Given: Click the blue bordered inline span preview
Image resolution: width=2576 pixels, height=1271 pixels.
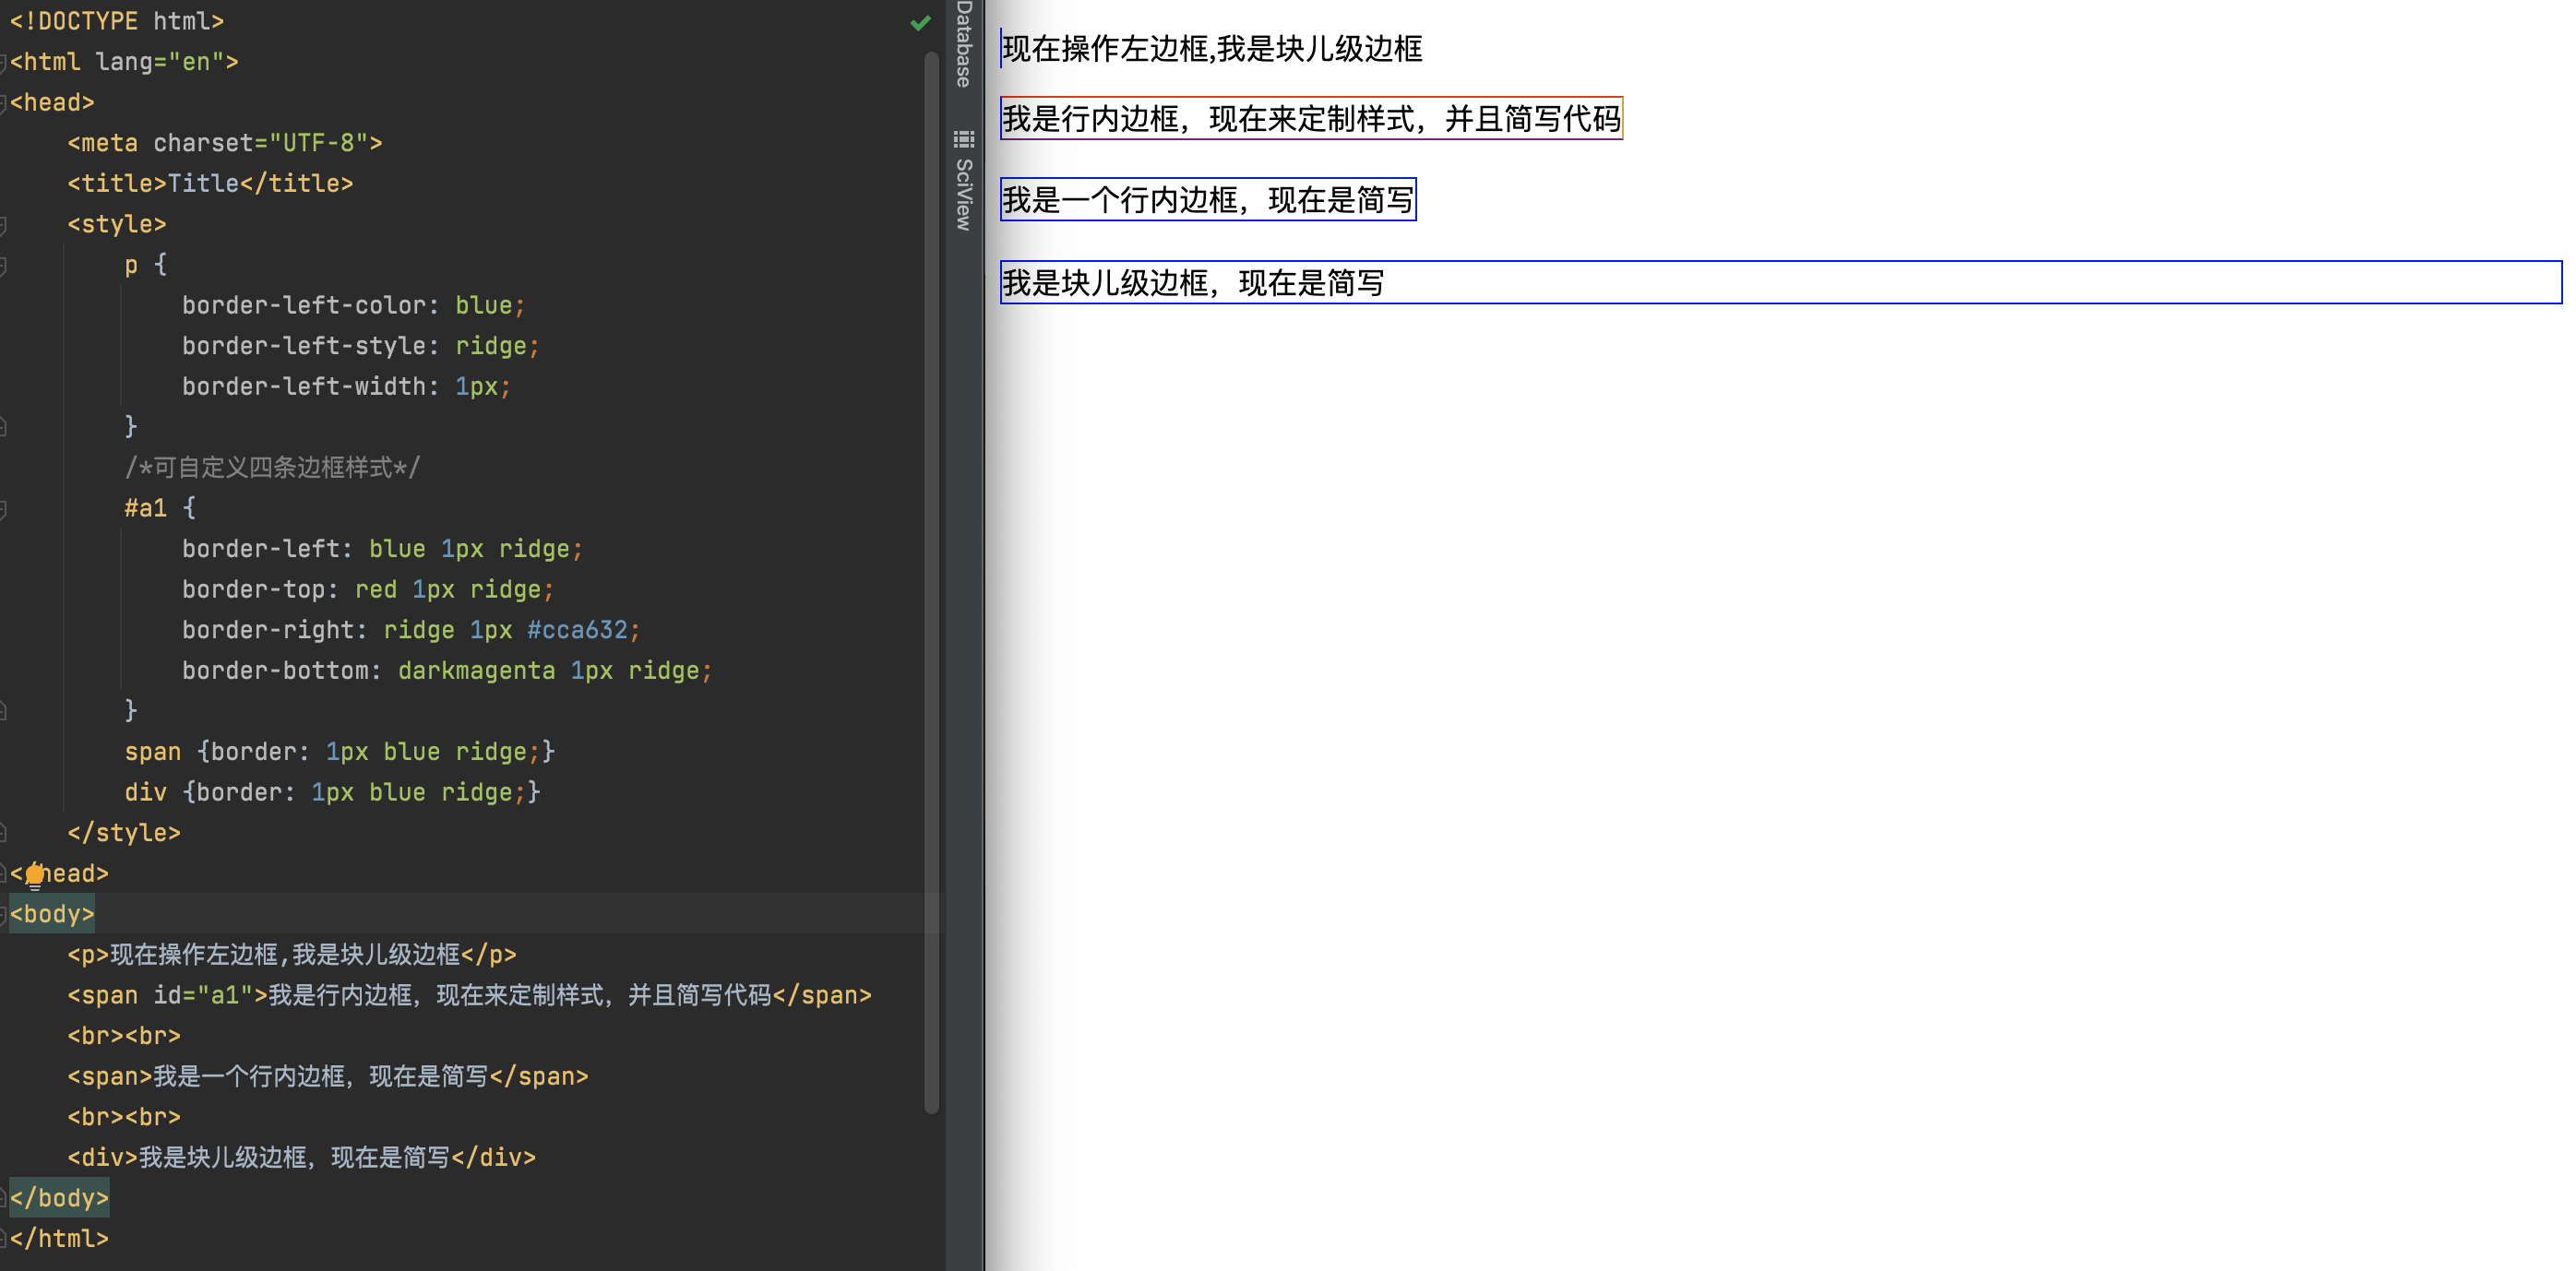Looking at the screenshot, I should point(1207,200).
